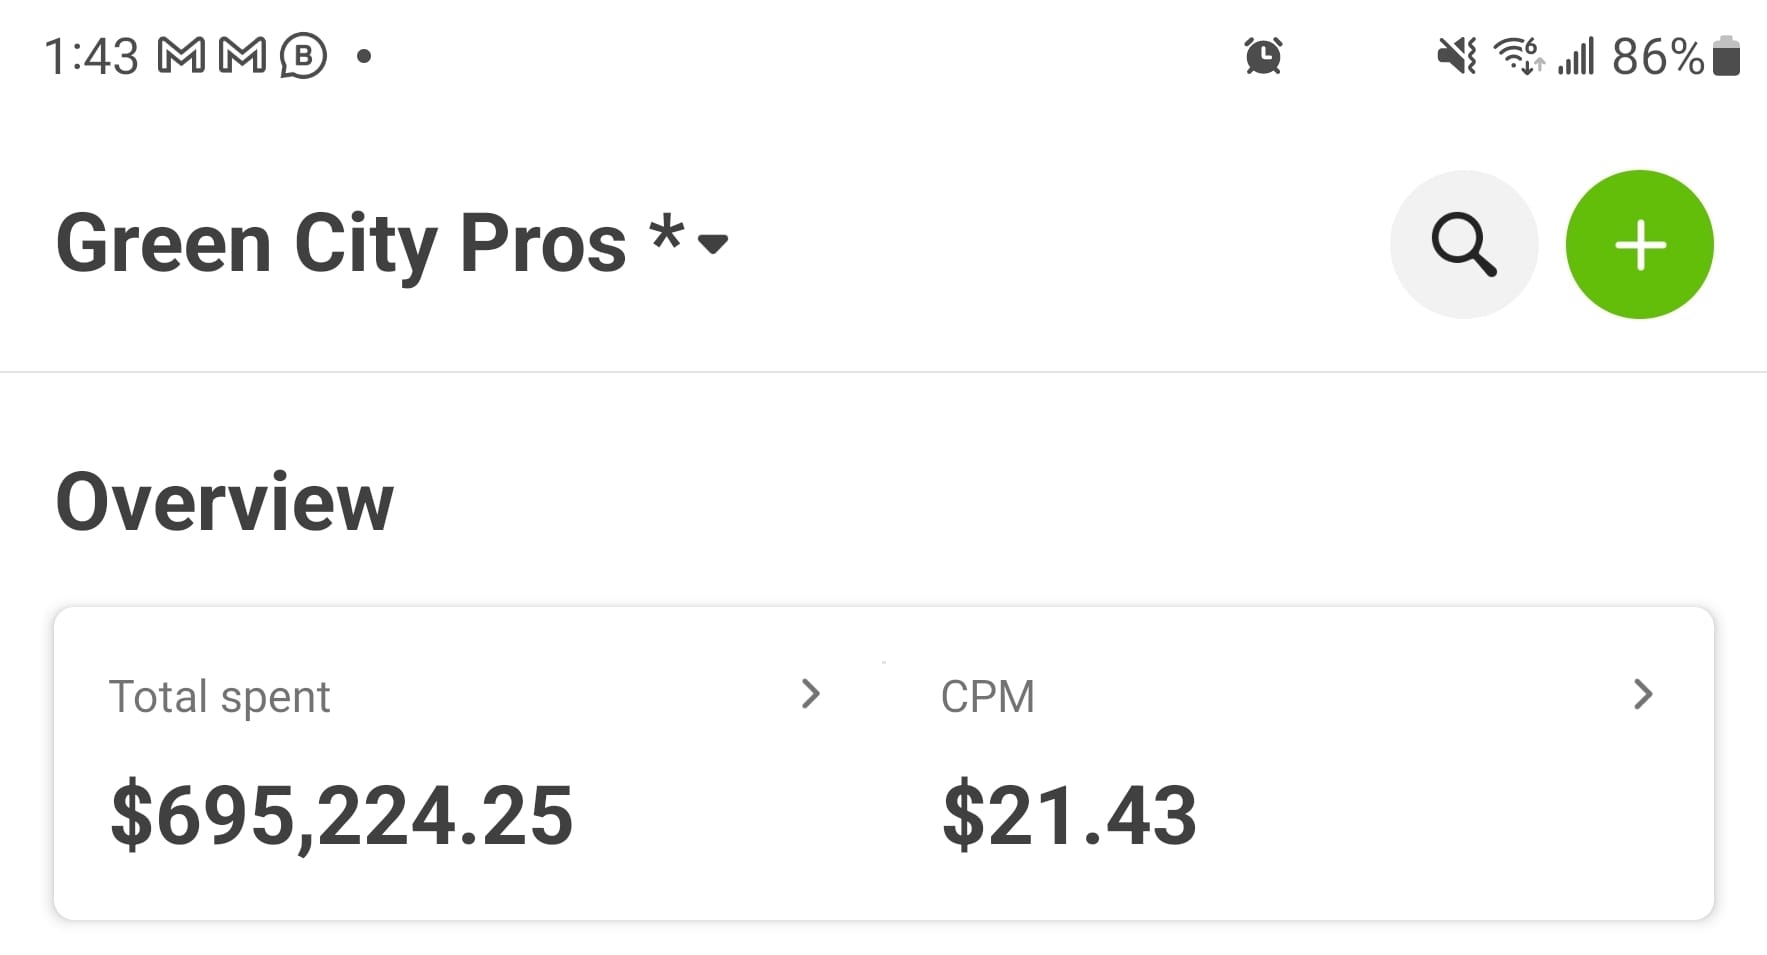Tap the Wi-Fi status icon
The width and height of the screenshot is (1767, 955).
[x=1517, y=56]
